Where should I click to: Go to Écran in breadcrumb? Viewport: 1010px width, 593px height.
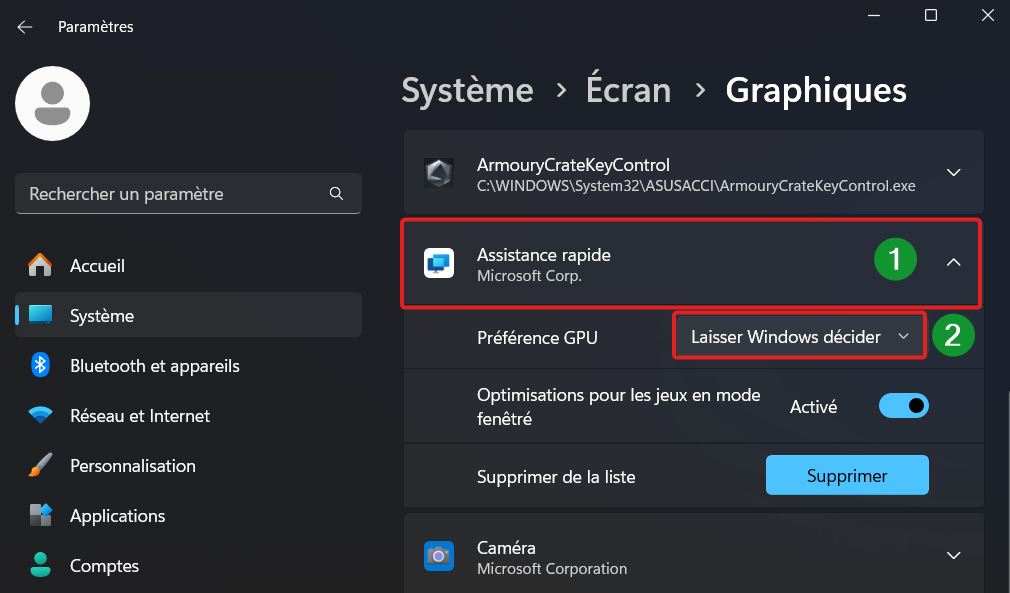coord(628,90)
